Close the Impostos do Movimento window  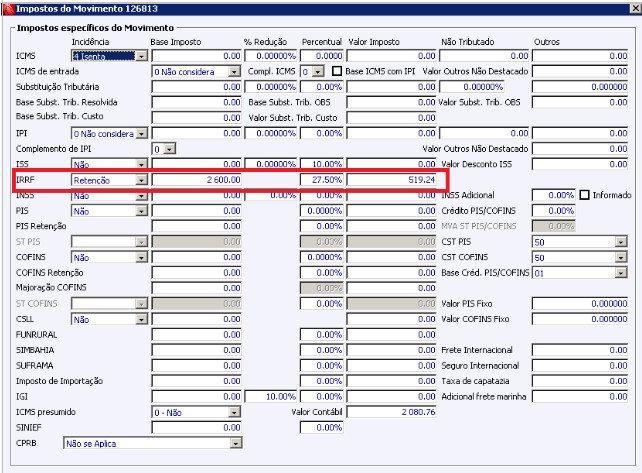pyautogui.click(x=636, y=9)
